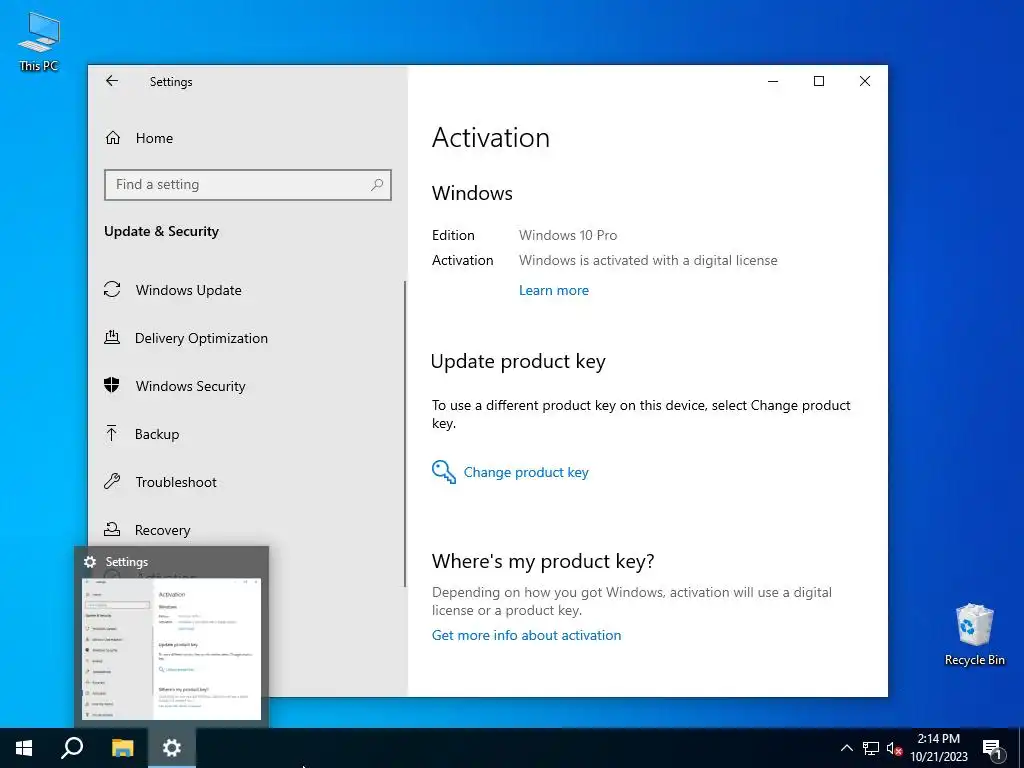This screenshot has height=768, width=1024.
Task: Open the clock showing 2:14 PM
Action: (939, 748)
